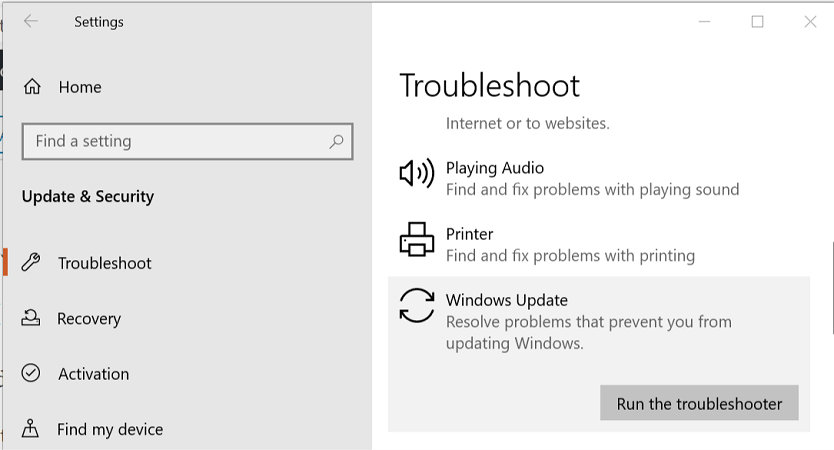The image size is (834, 450).
Task: Click the Activation checkmark circle icon
Action: point(31,373)
